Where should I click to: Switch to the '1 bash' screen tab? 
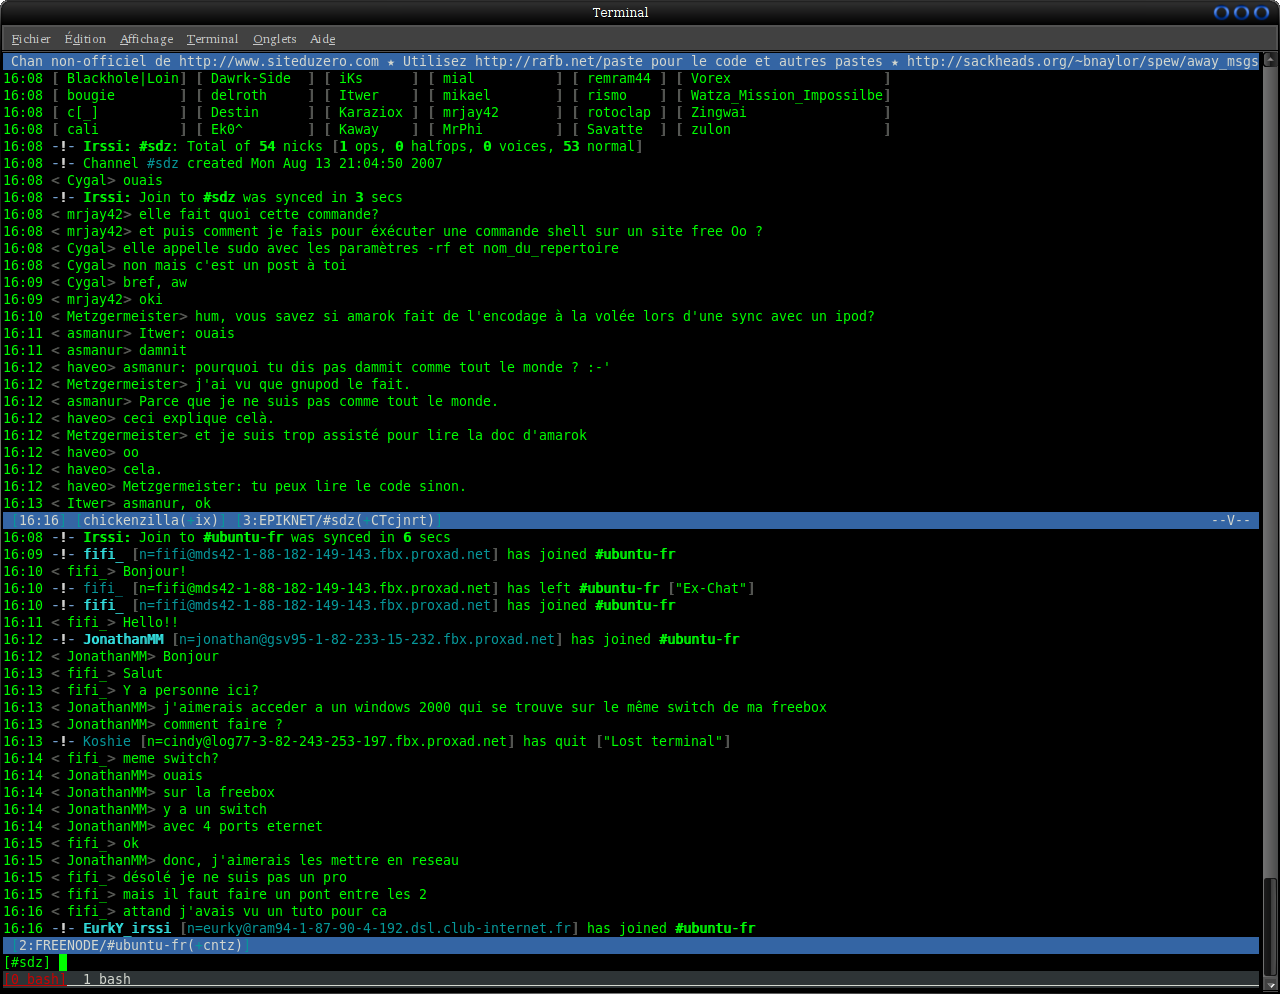(106, 979)
